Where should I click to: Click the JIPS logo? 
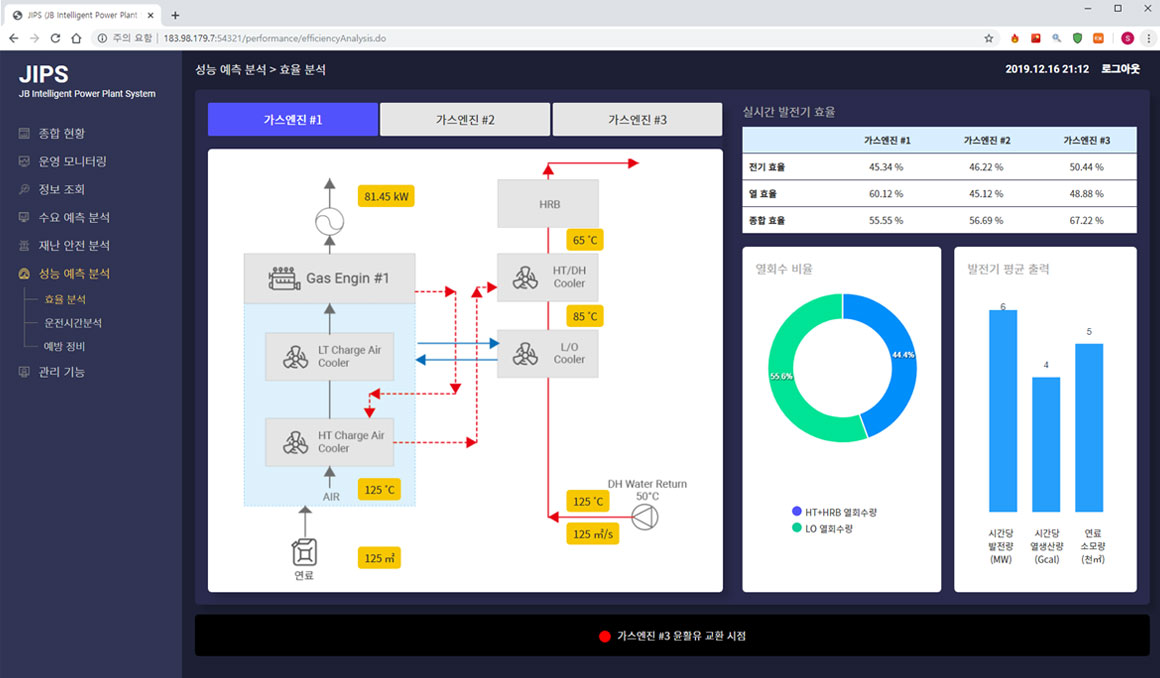click(x=43, y=74)
